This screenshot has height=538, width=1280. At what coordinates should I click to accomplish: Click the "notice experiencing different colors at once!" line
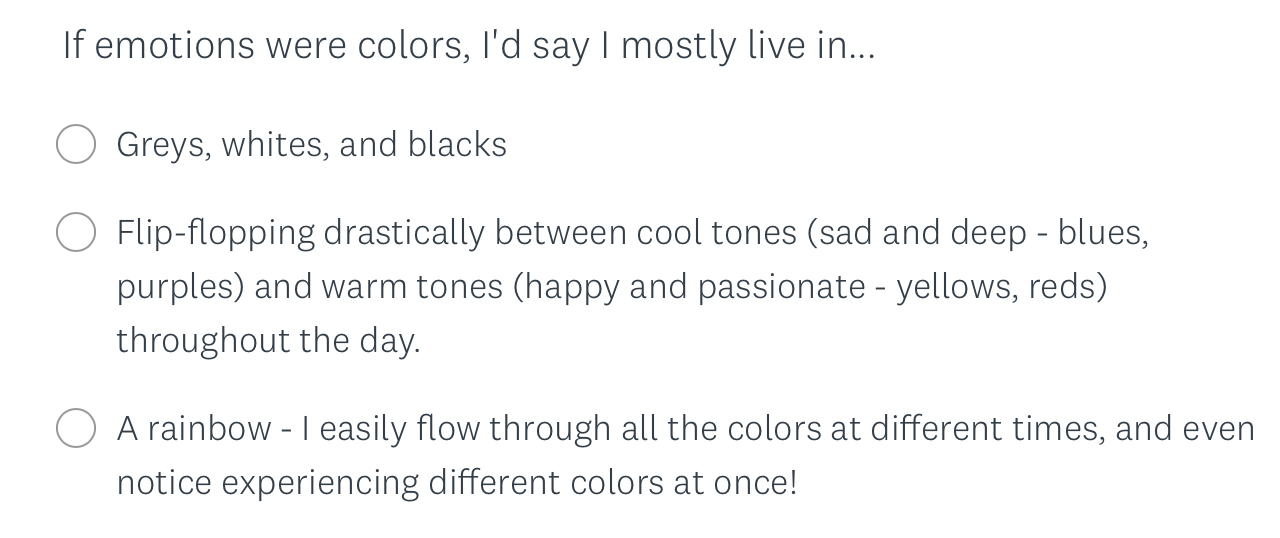(x=457, y=483)
